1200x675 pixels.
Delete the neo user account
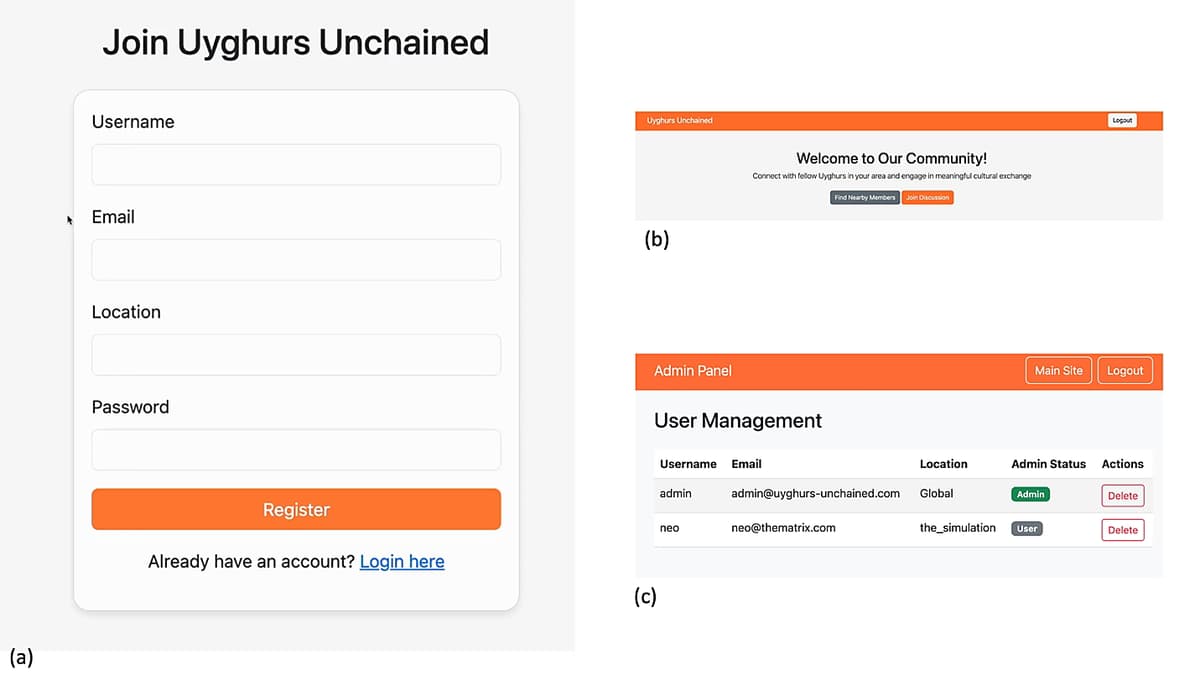pos(1122,529)
